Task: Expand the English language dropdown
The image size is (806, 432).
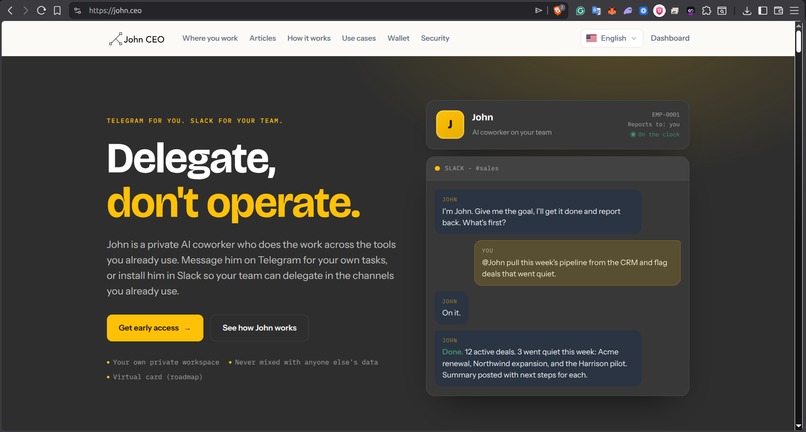Action: coord(612,38)
